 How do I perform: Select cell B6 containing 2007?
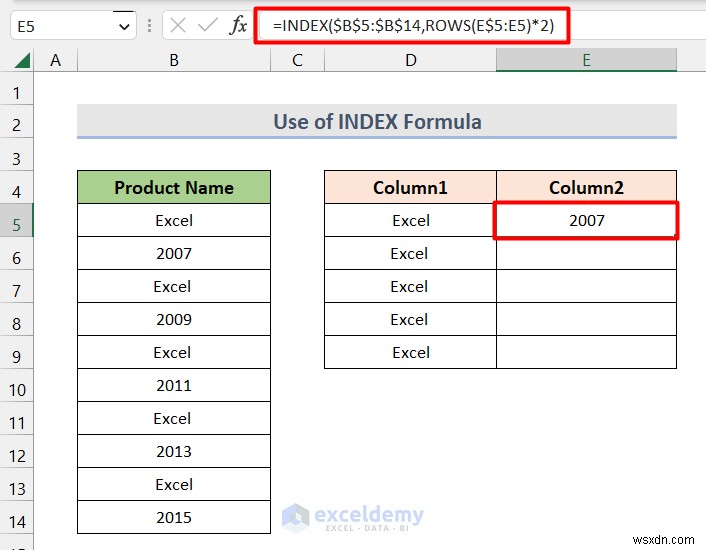coord(174,253)
